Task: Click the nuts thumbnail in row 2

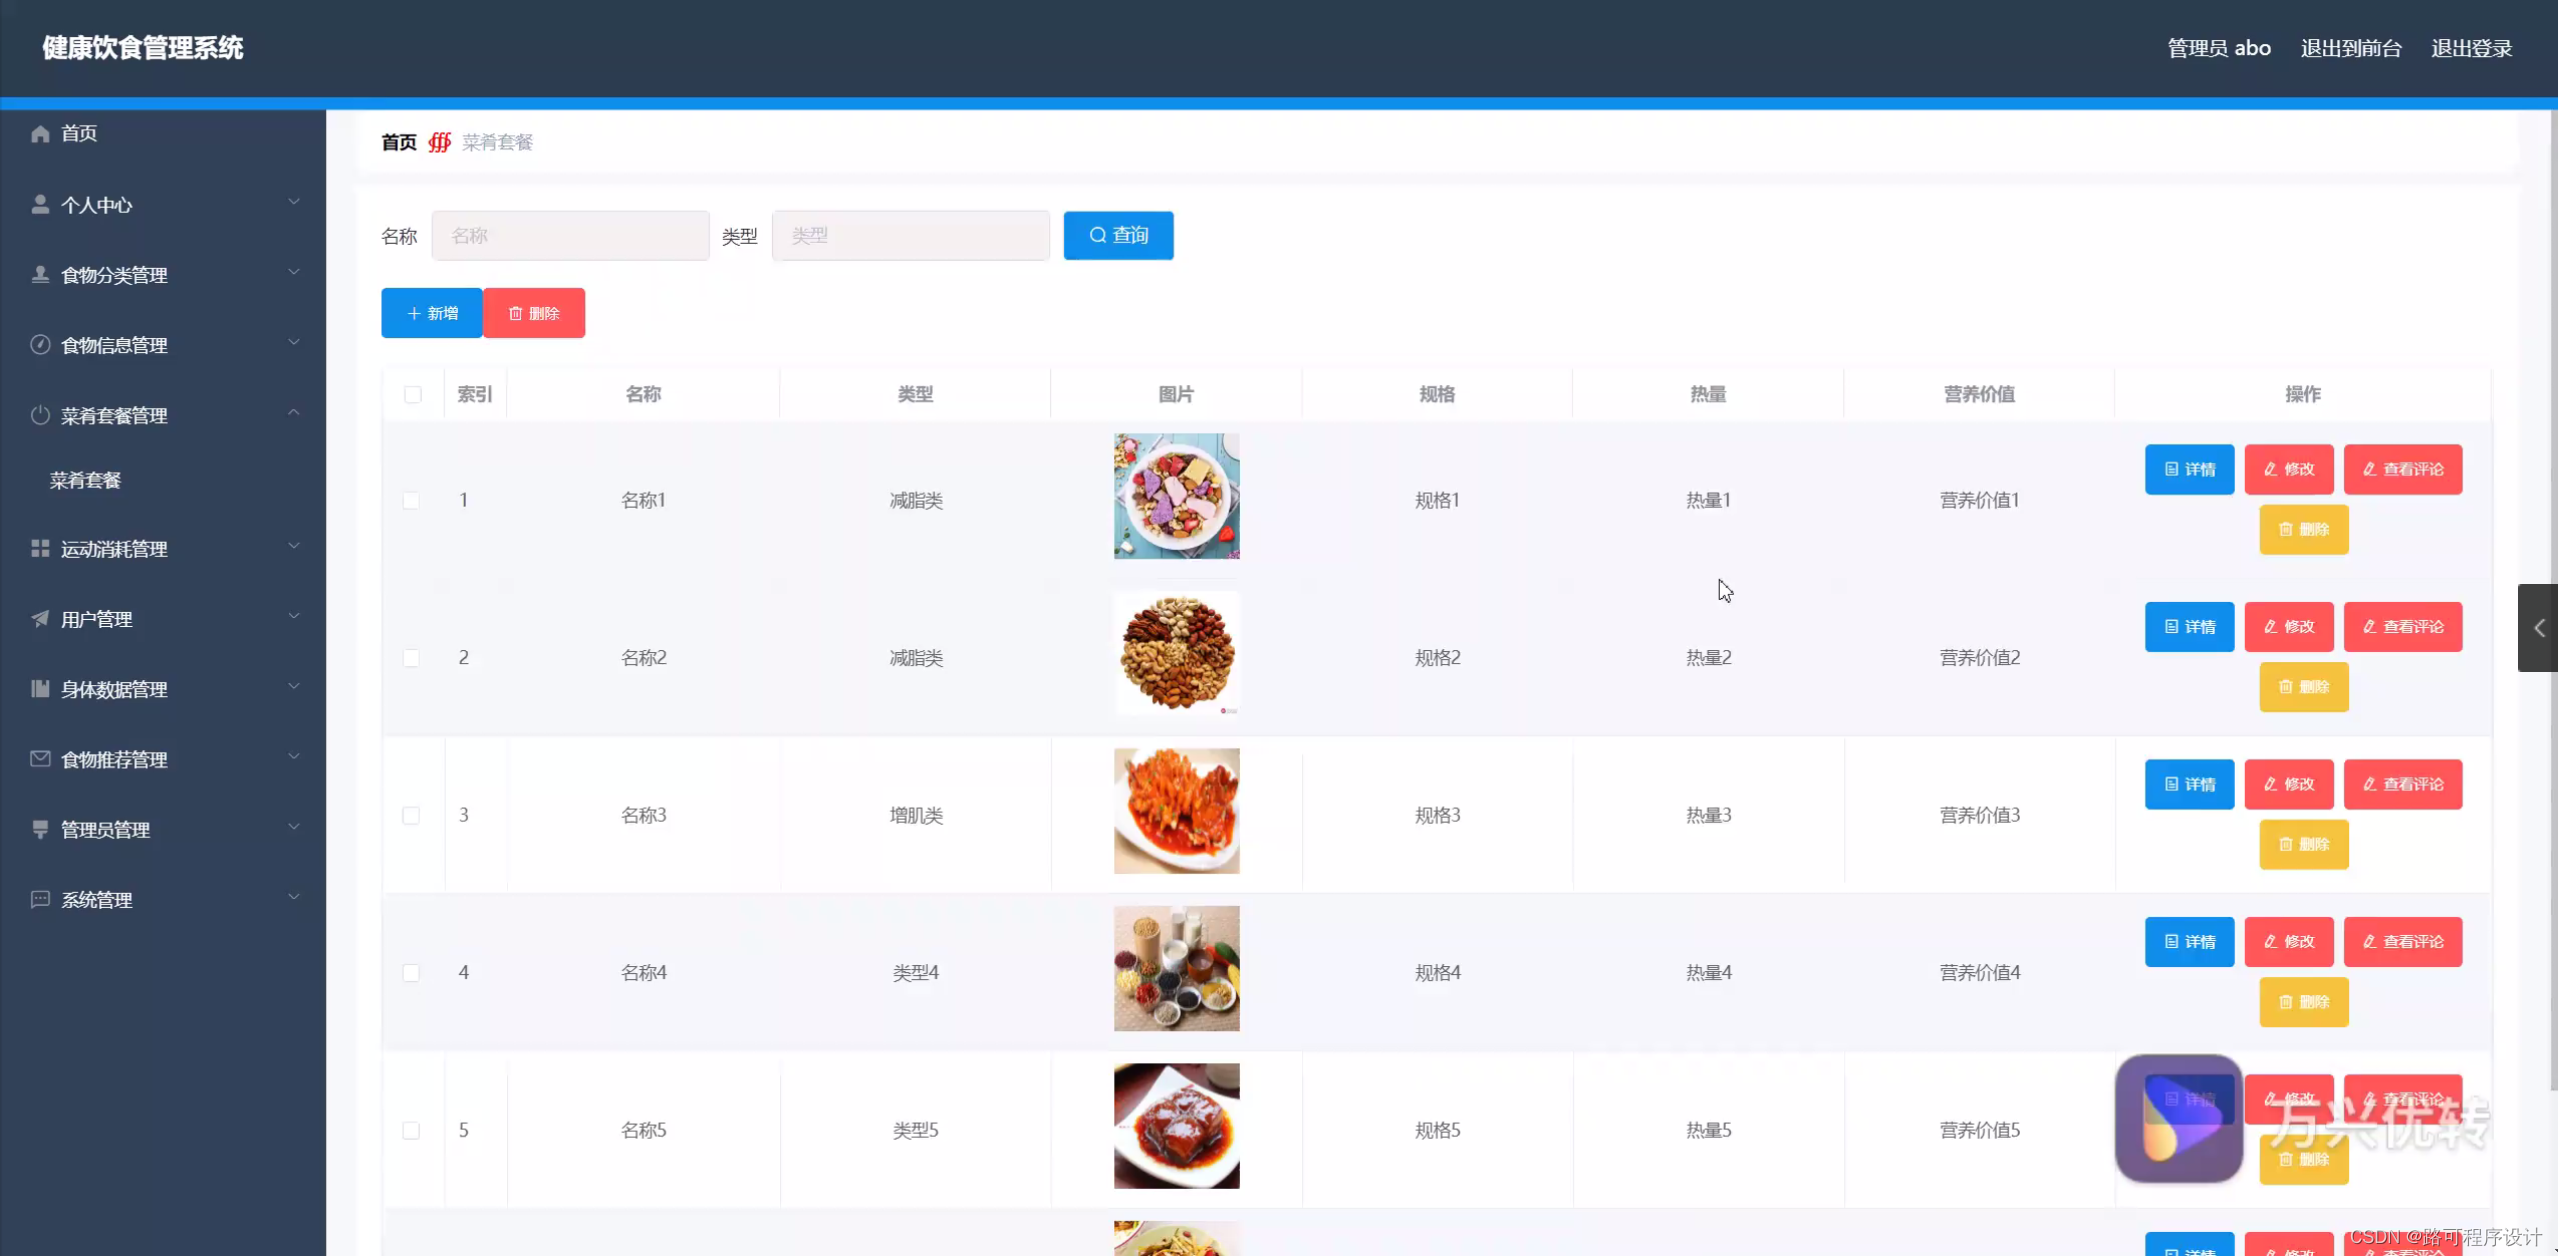Action: 1176,653
